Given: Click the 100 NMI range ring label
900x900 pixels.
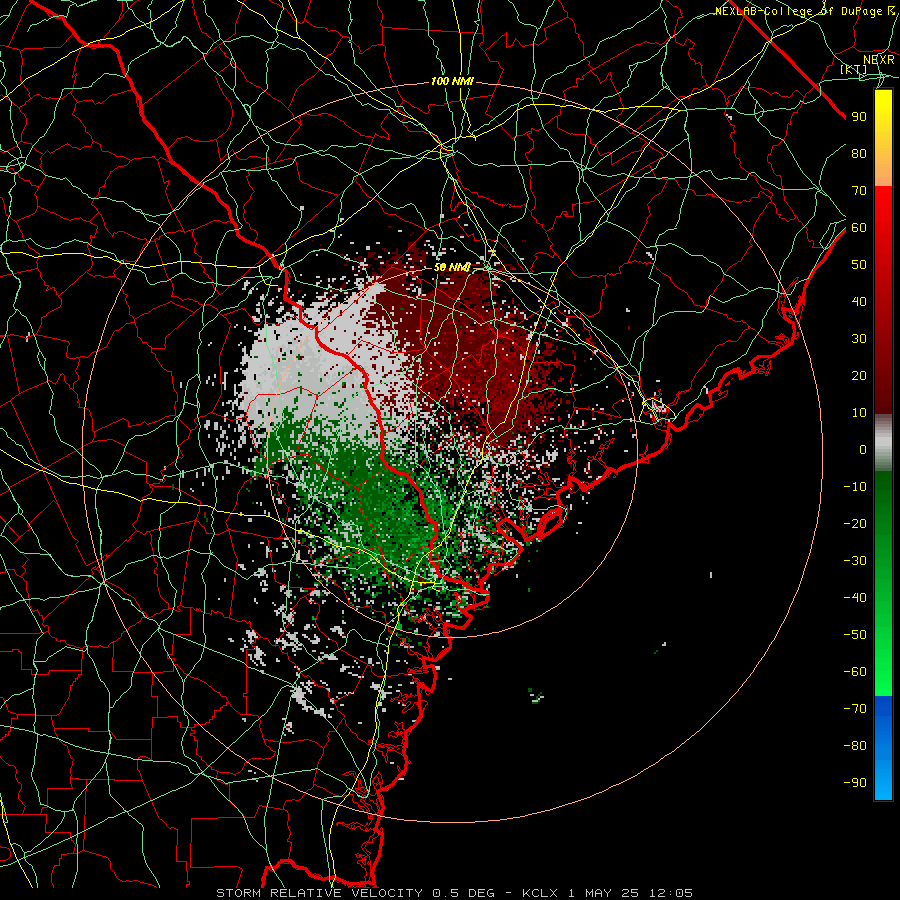Looking at the screenshot, I should click(452, 82).
